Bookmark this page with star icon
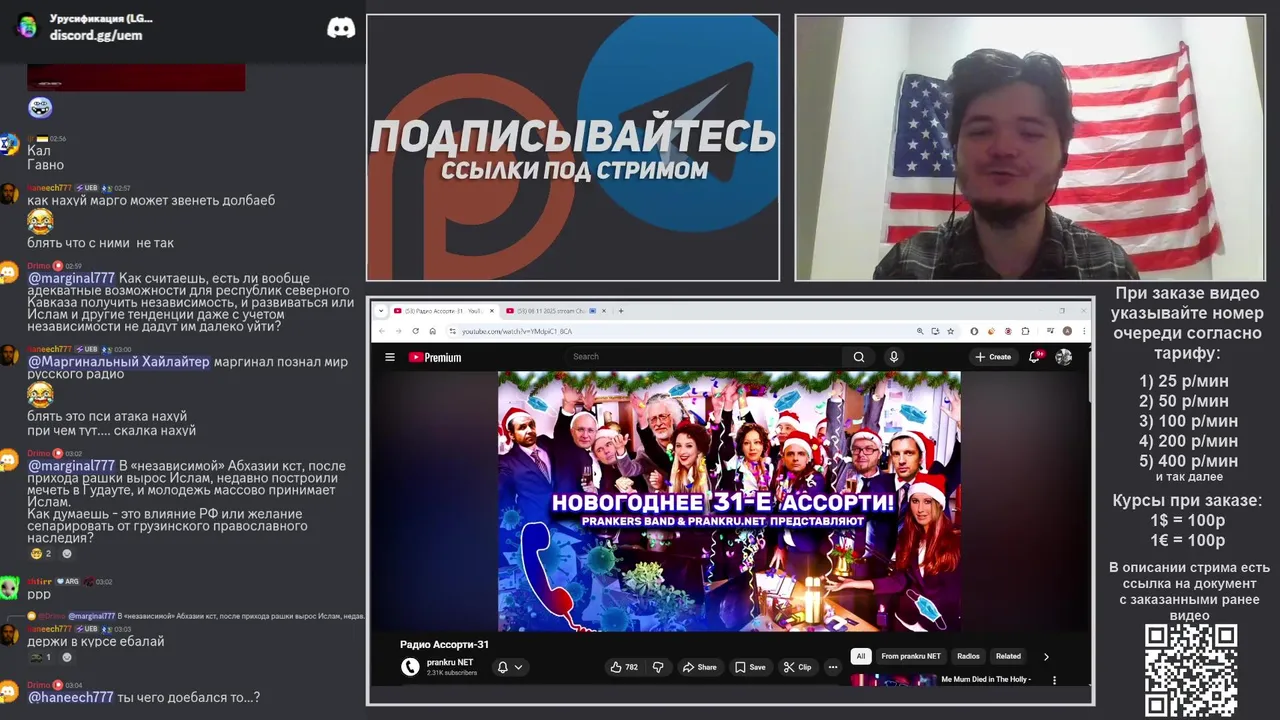Image resolution: width=1280 pixels, height=720 pixels. pyautogui.click(x=950, y=331)
